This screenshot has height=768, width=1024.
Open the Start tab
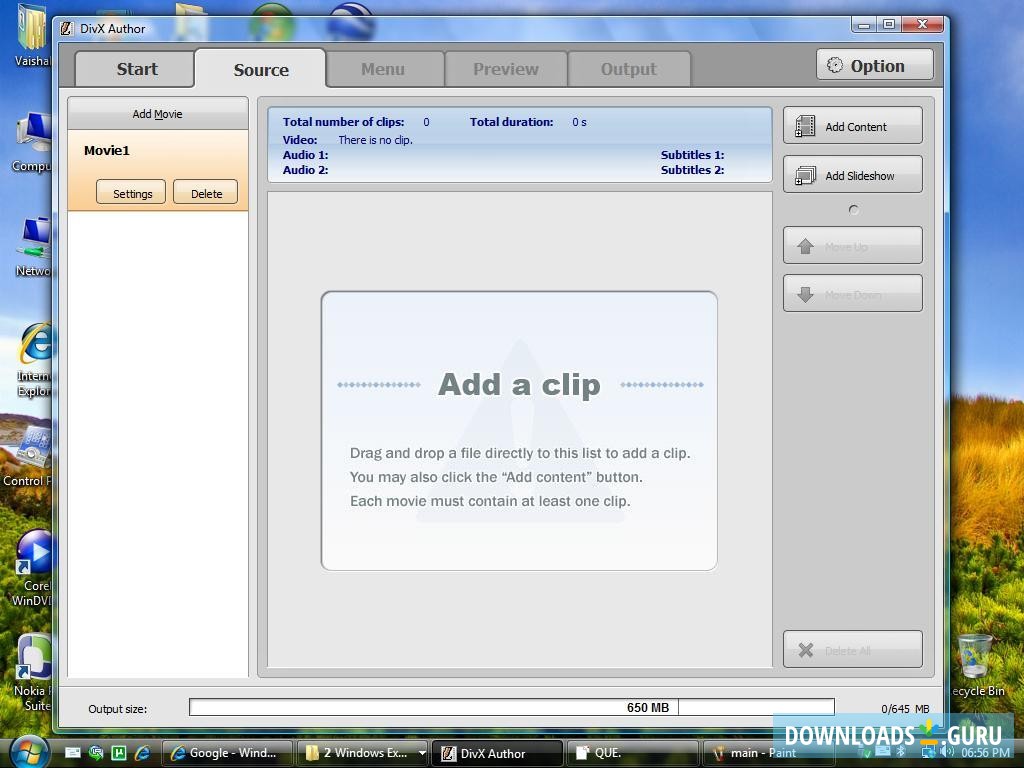pyautogui.click(x=135, y=69)
